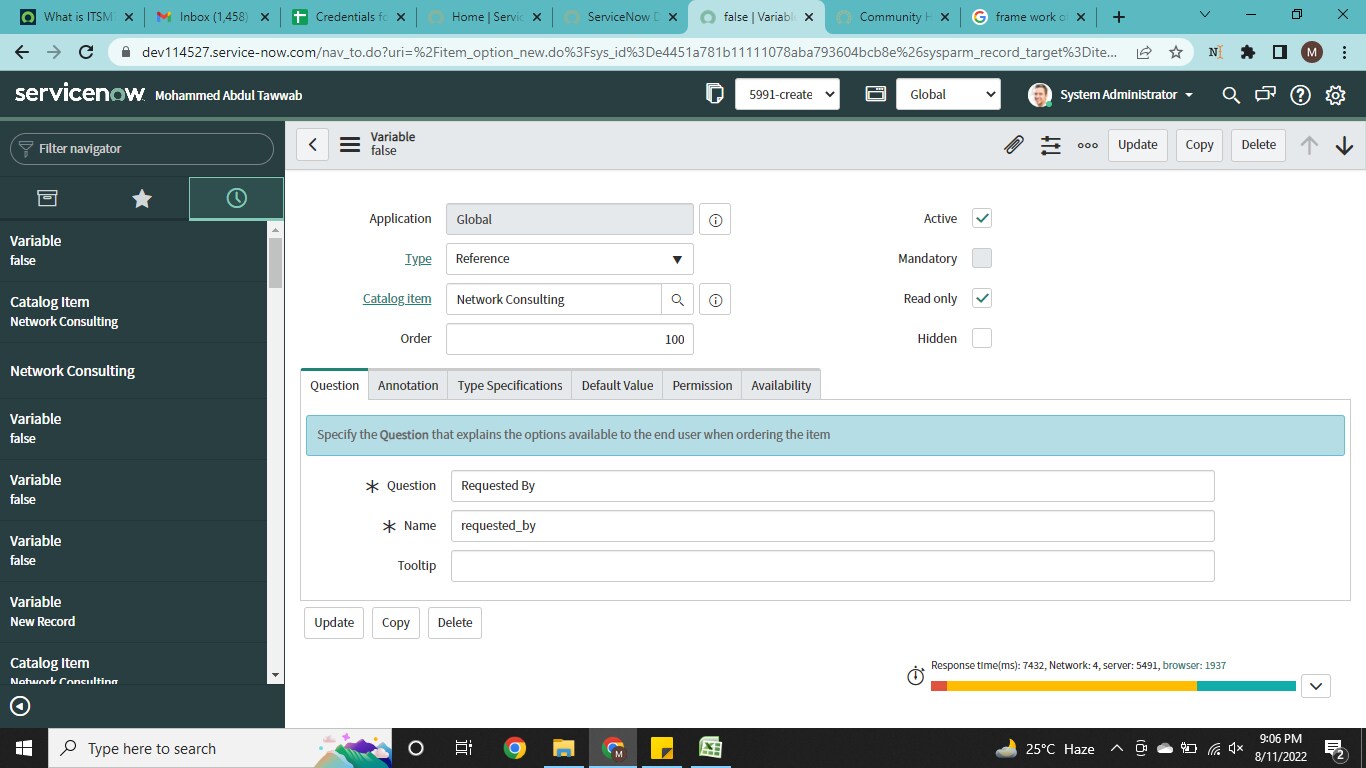Viewport: 1366px width, 768px height.
Task: Preview the Network Consulting catalog item record
Action: click(715, 299)
